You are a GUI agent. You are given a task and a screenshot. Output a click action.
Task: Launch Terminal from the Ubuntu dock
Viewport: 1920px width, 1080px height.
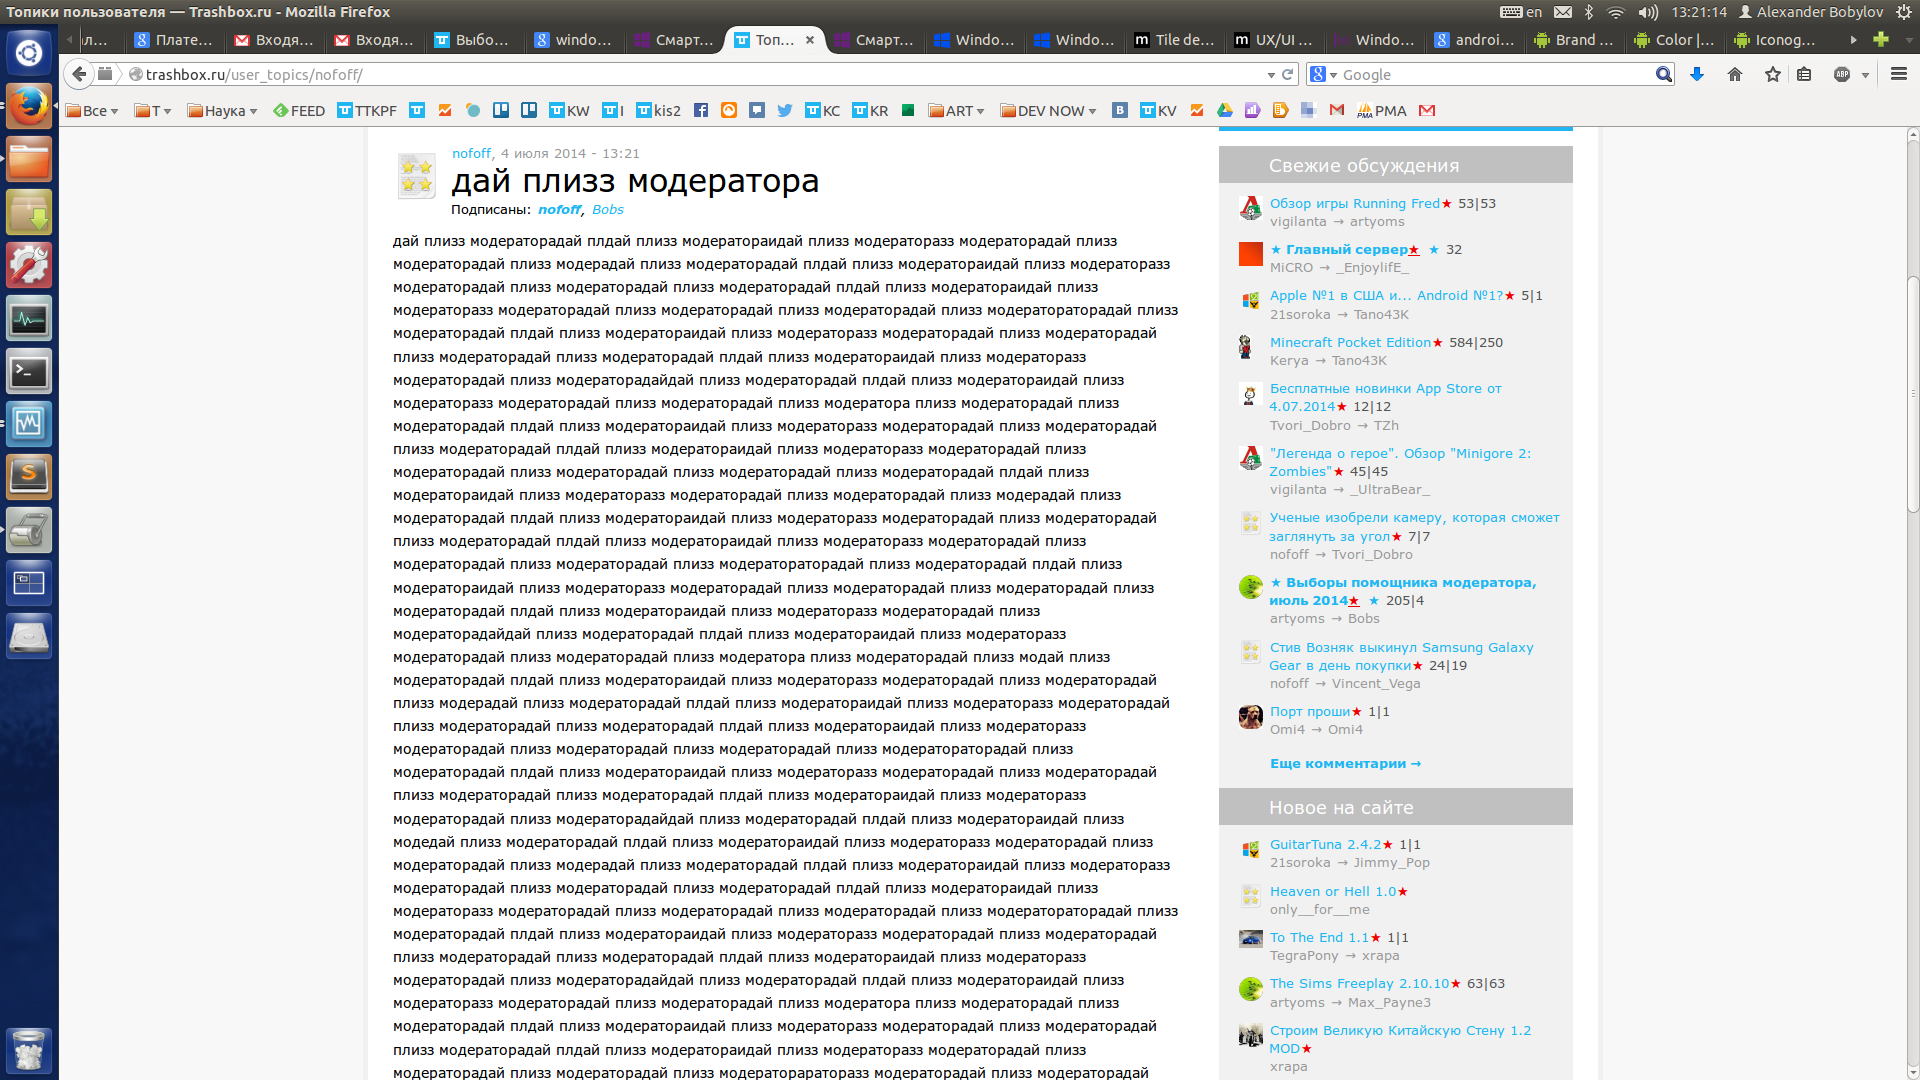[x=29, y=372]
